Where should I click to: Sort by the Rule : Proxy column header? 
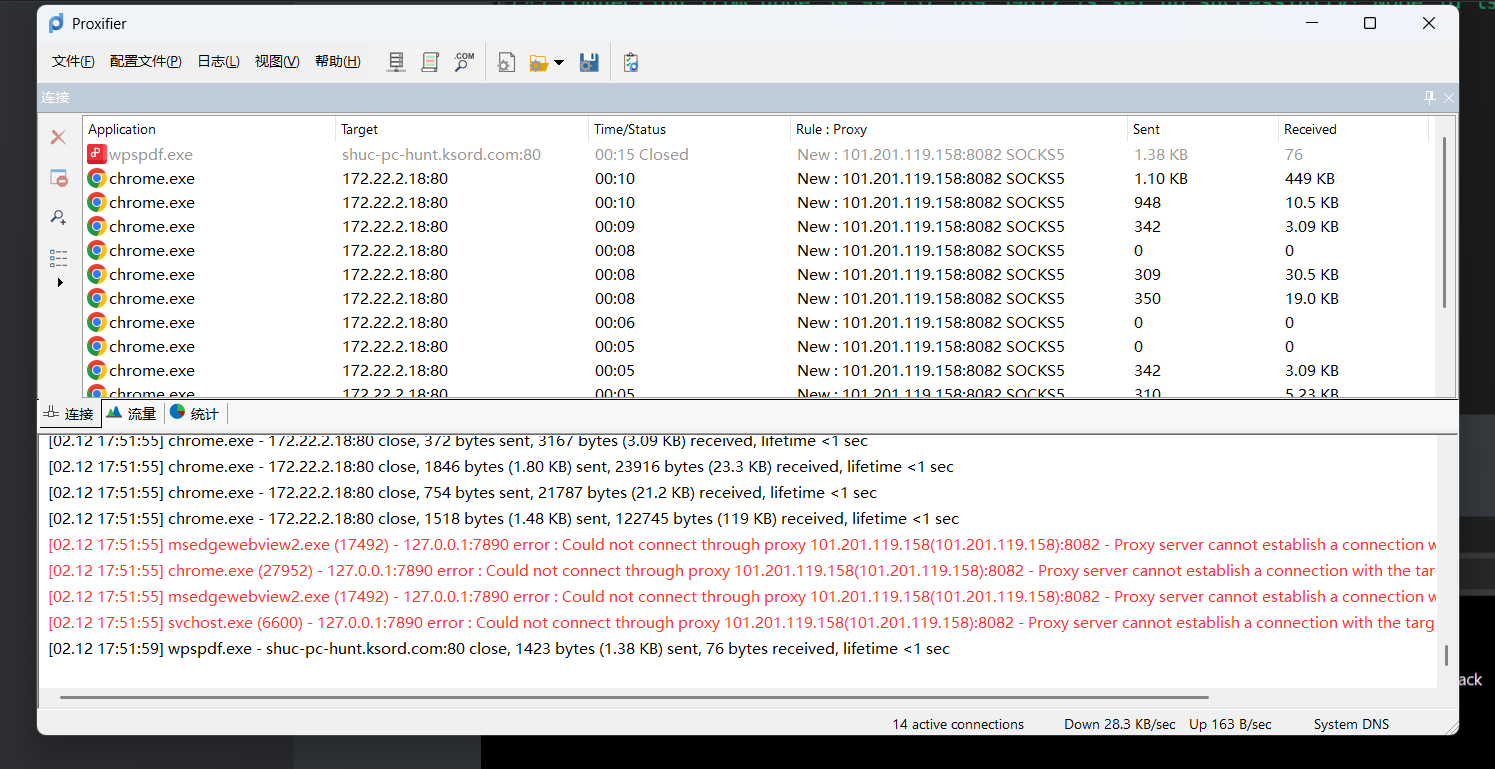point(959,129)
